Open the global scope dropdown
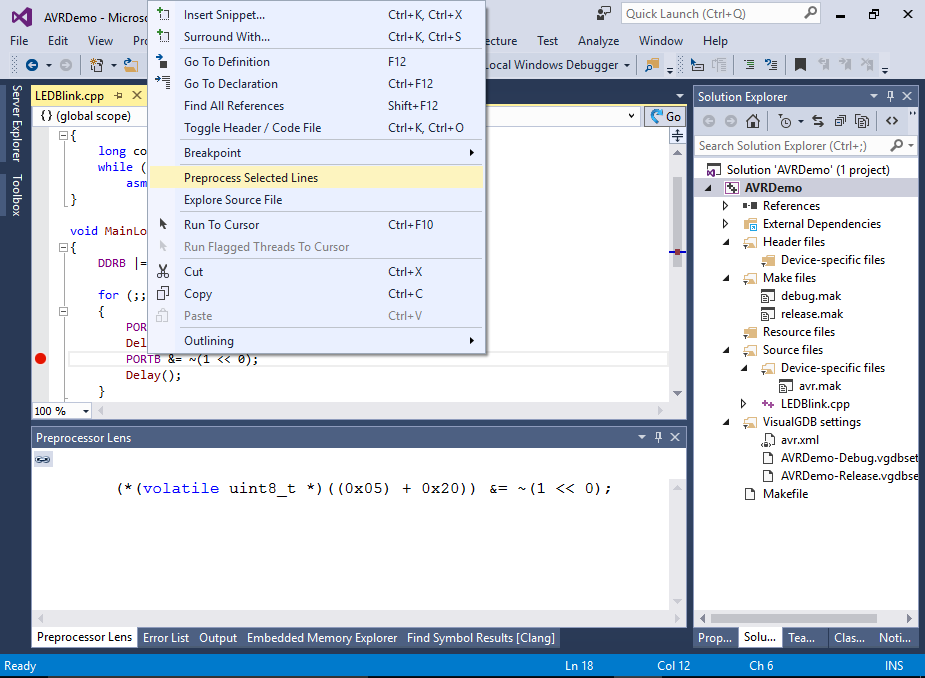The height and width of the screenshot is (678, 925). point(631,116)
